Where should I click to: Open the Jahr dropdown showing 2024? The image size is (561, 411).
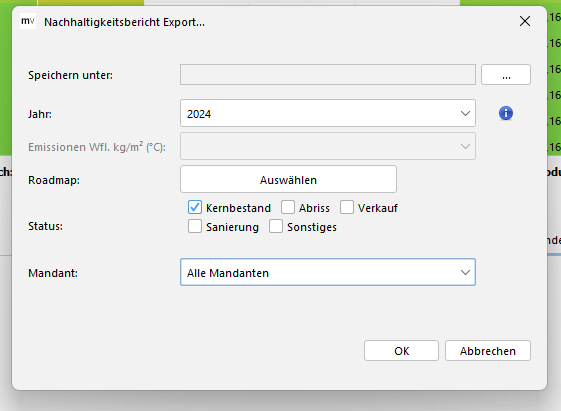[328, 113]
